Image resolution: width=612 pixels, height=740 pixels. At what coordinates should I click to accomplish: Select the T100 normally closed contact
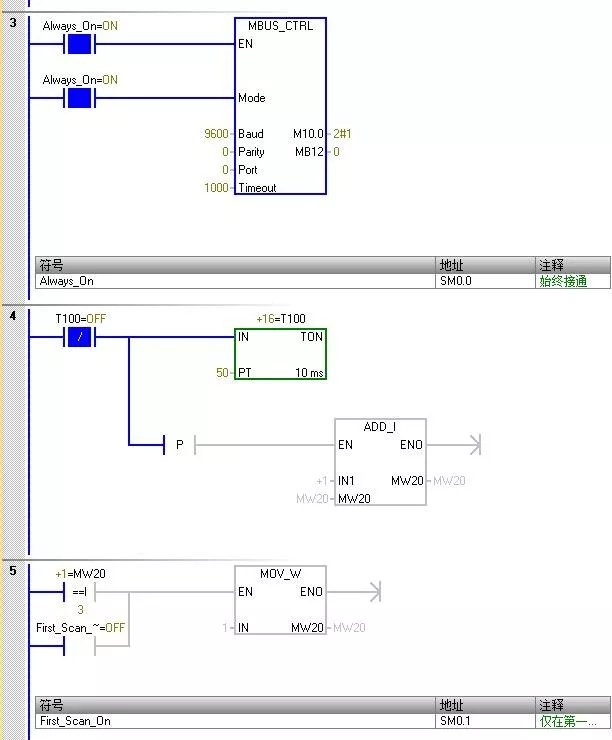pyautogui.click(x=78, y=338)
